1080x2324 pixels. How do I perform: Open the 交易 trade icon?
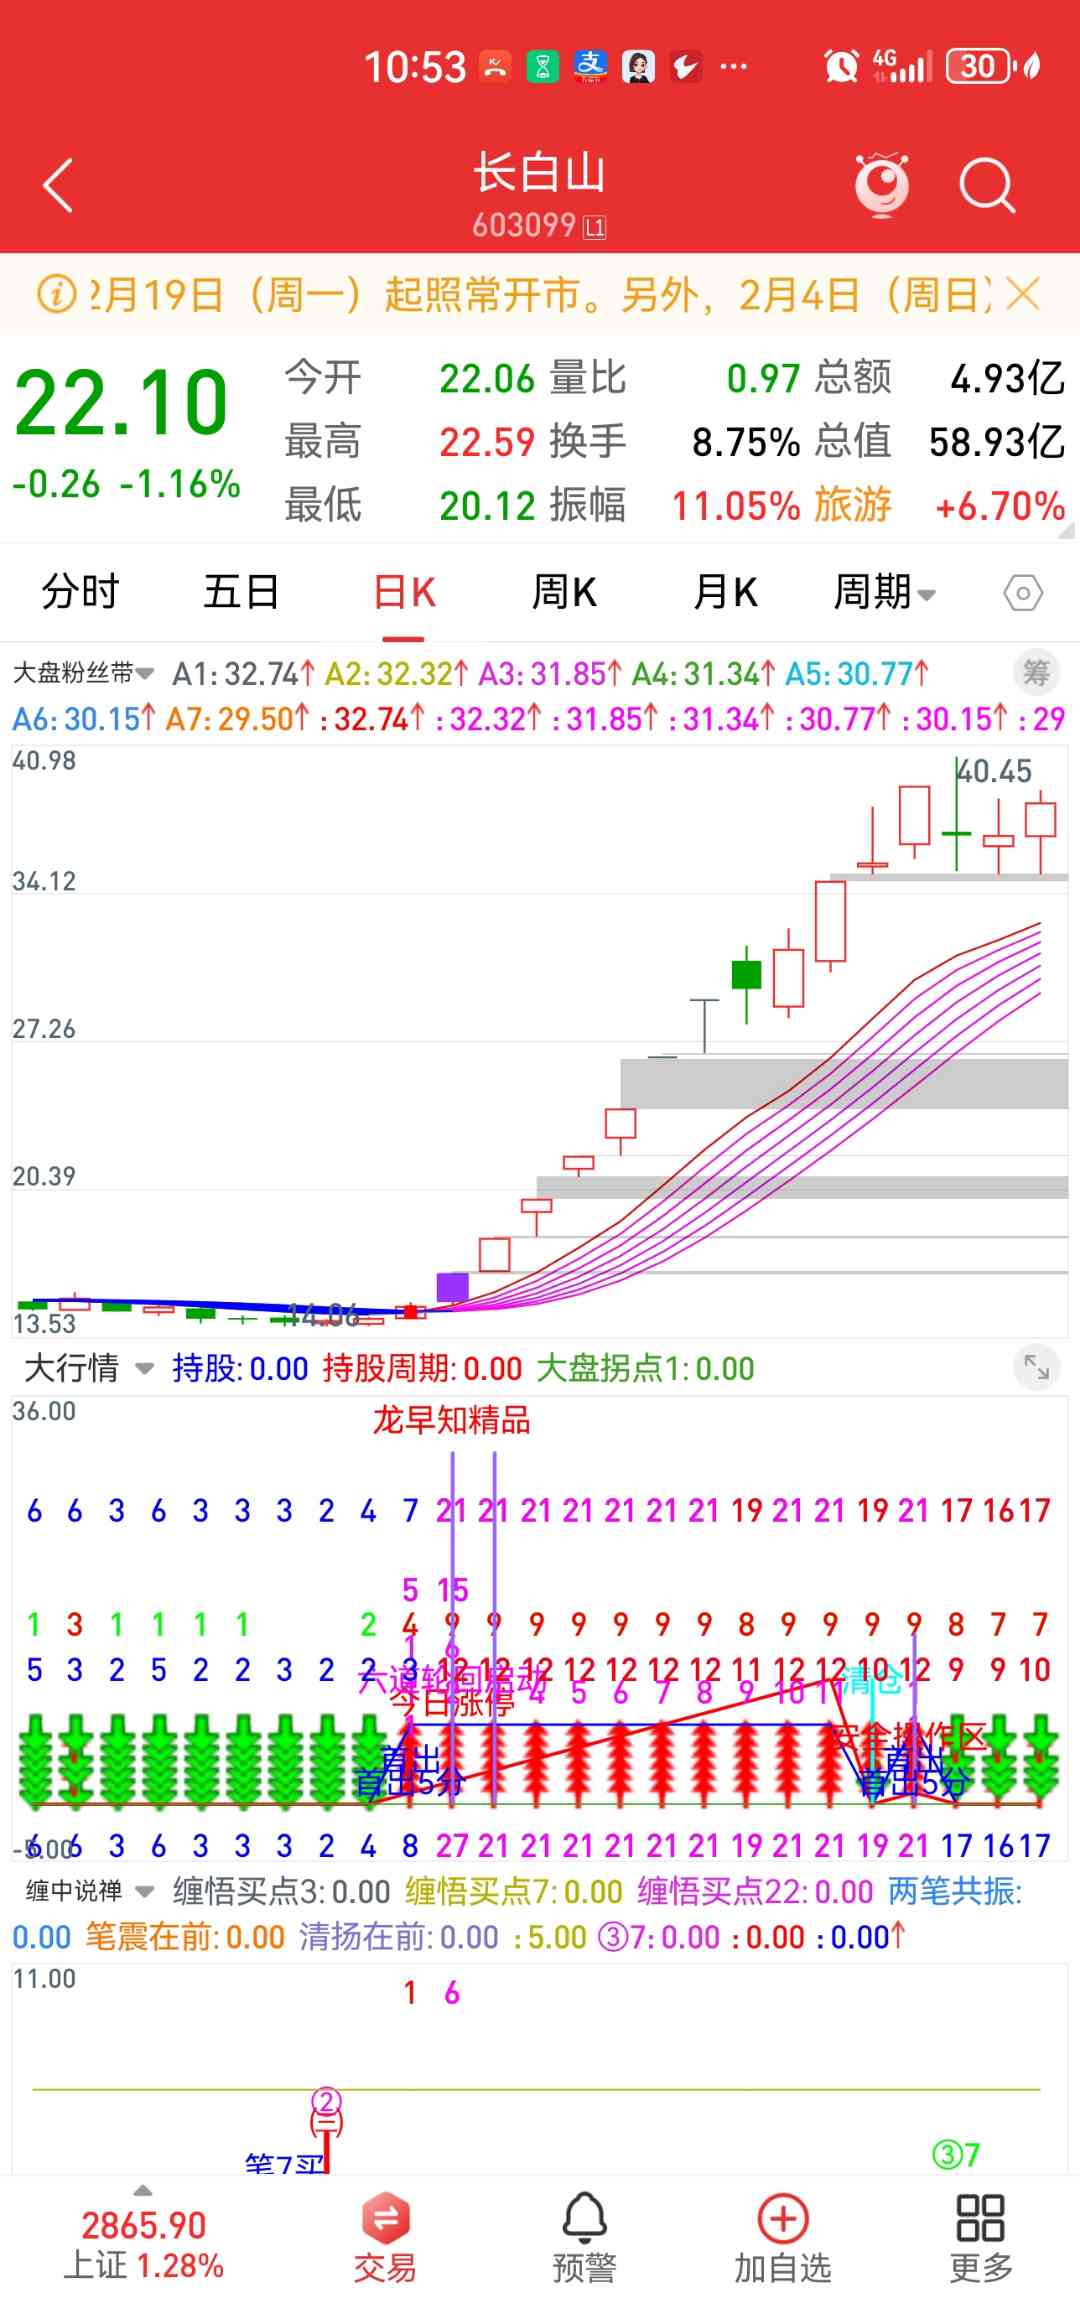(385, 2240)
